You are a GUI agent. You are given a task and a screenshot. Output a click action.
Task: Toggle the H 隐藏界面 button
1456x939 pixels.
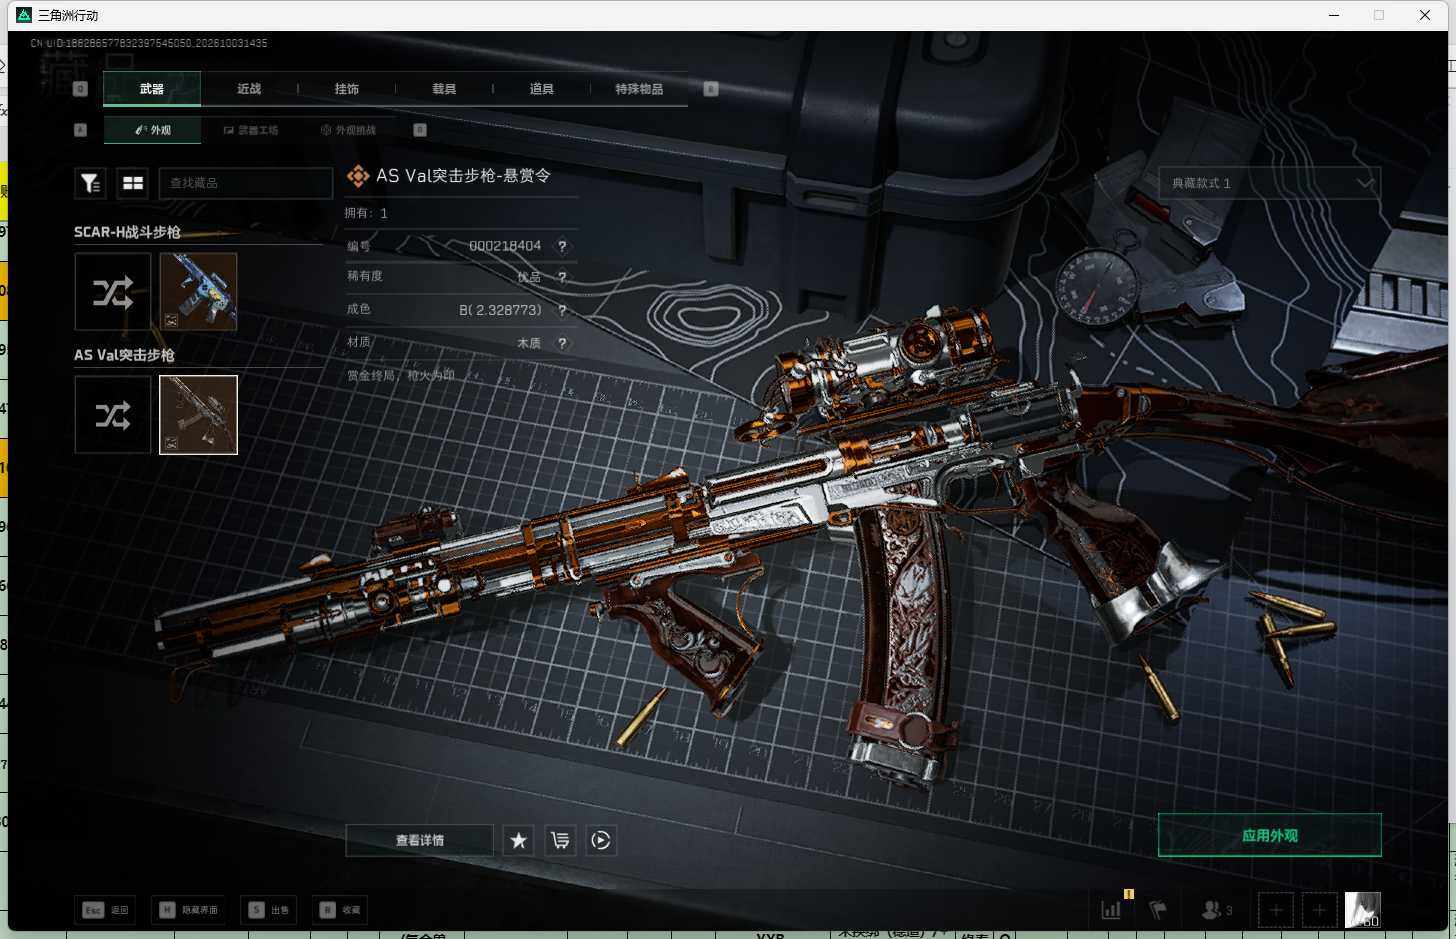coord(190,910)
